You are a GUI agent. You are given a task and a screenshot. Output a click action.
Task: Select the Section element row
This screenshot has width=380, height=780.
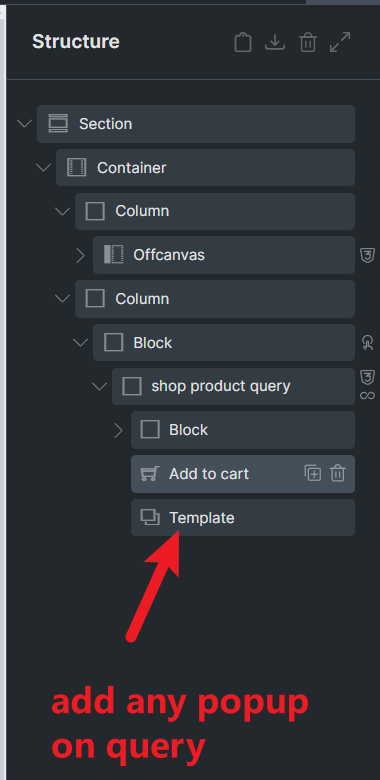click(196, 123)
